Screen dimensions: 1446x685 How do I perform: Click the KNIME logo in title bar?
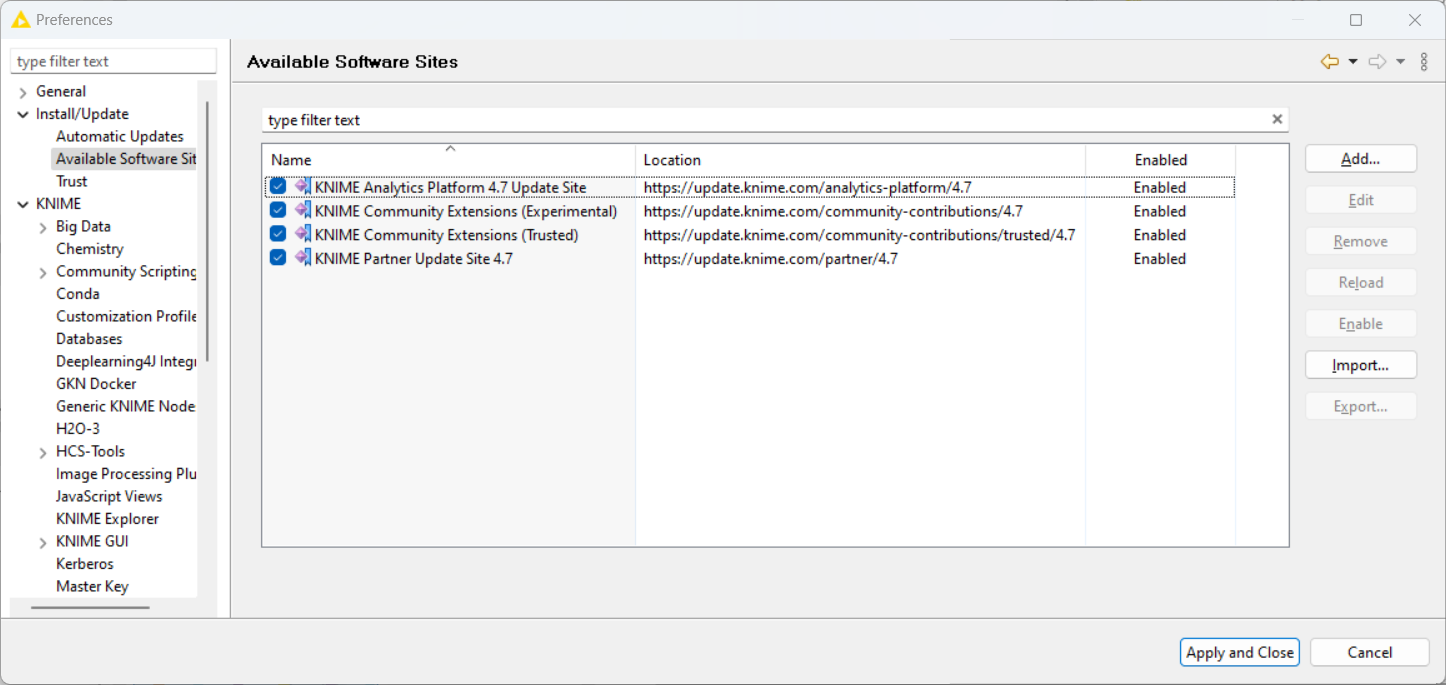(20, 19)
